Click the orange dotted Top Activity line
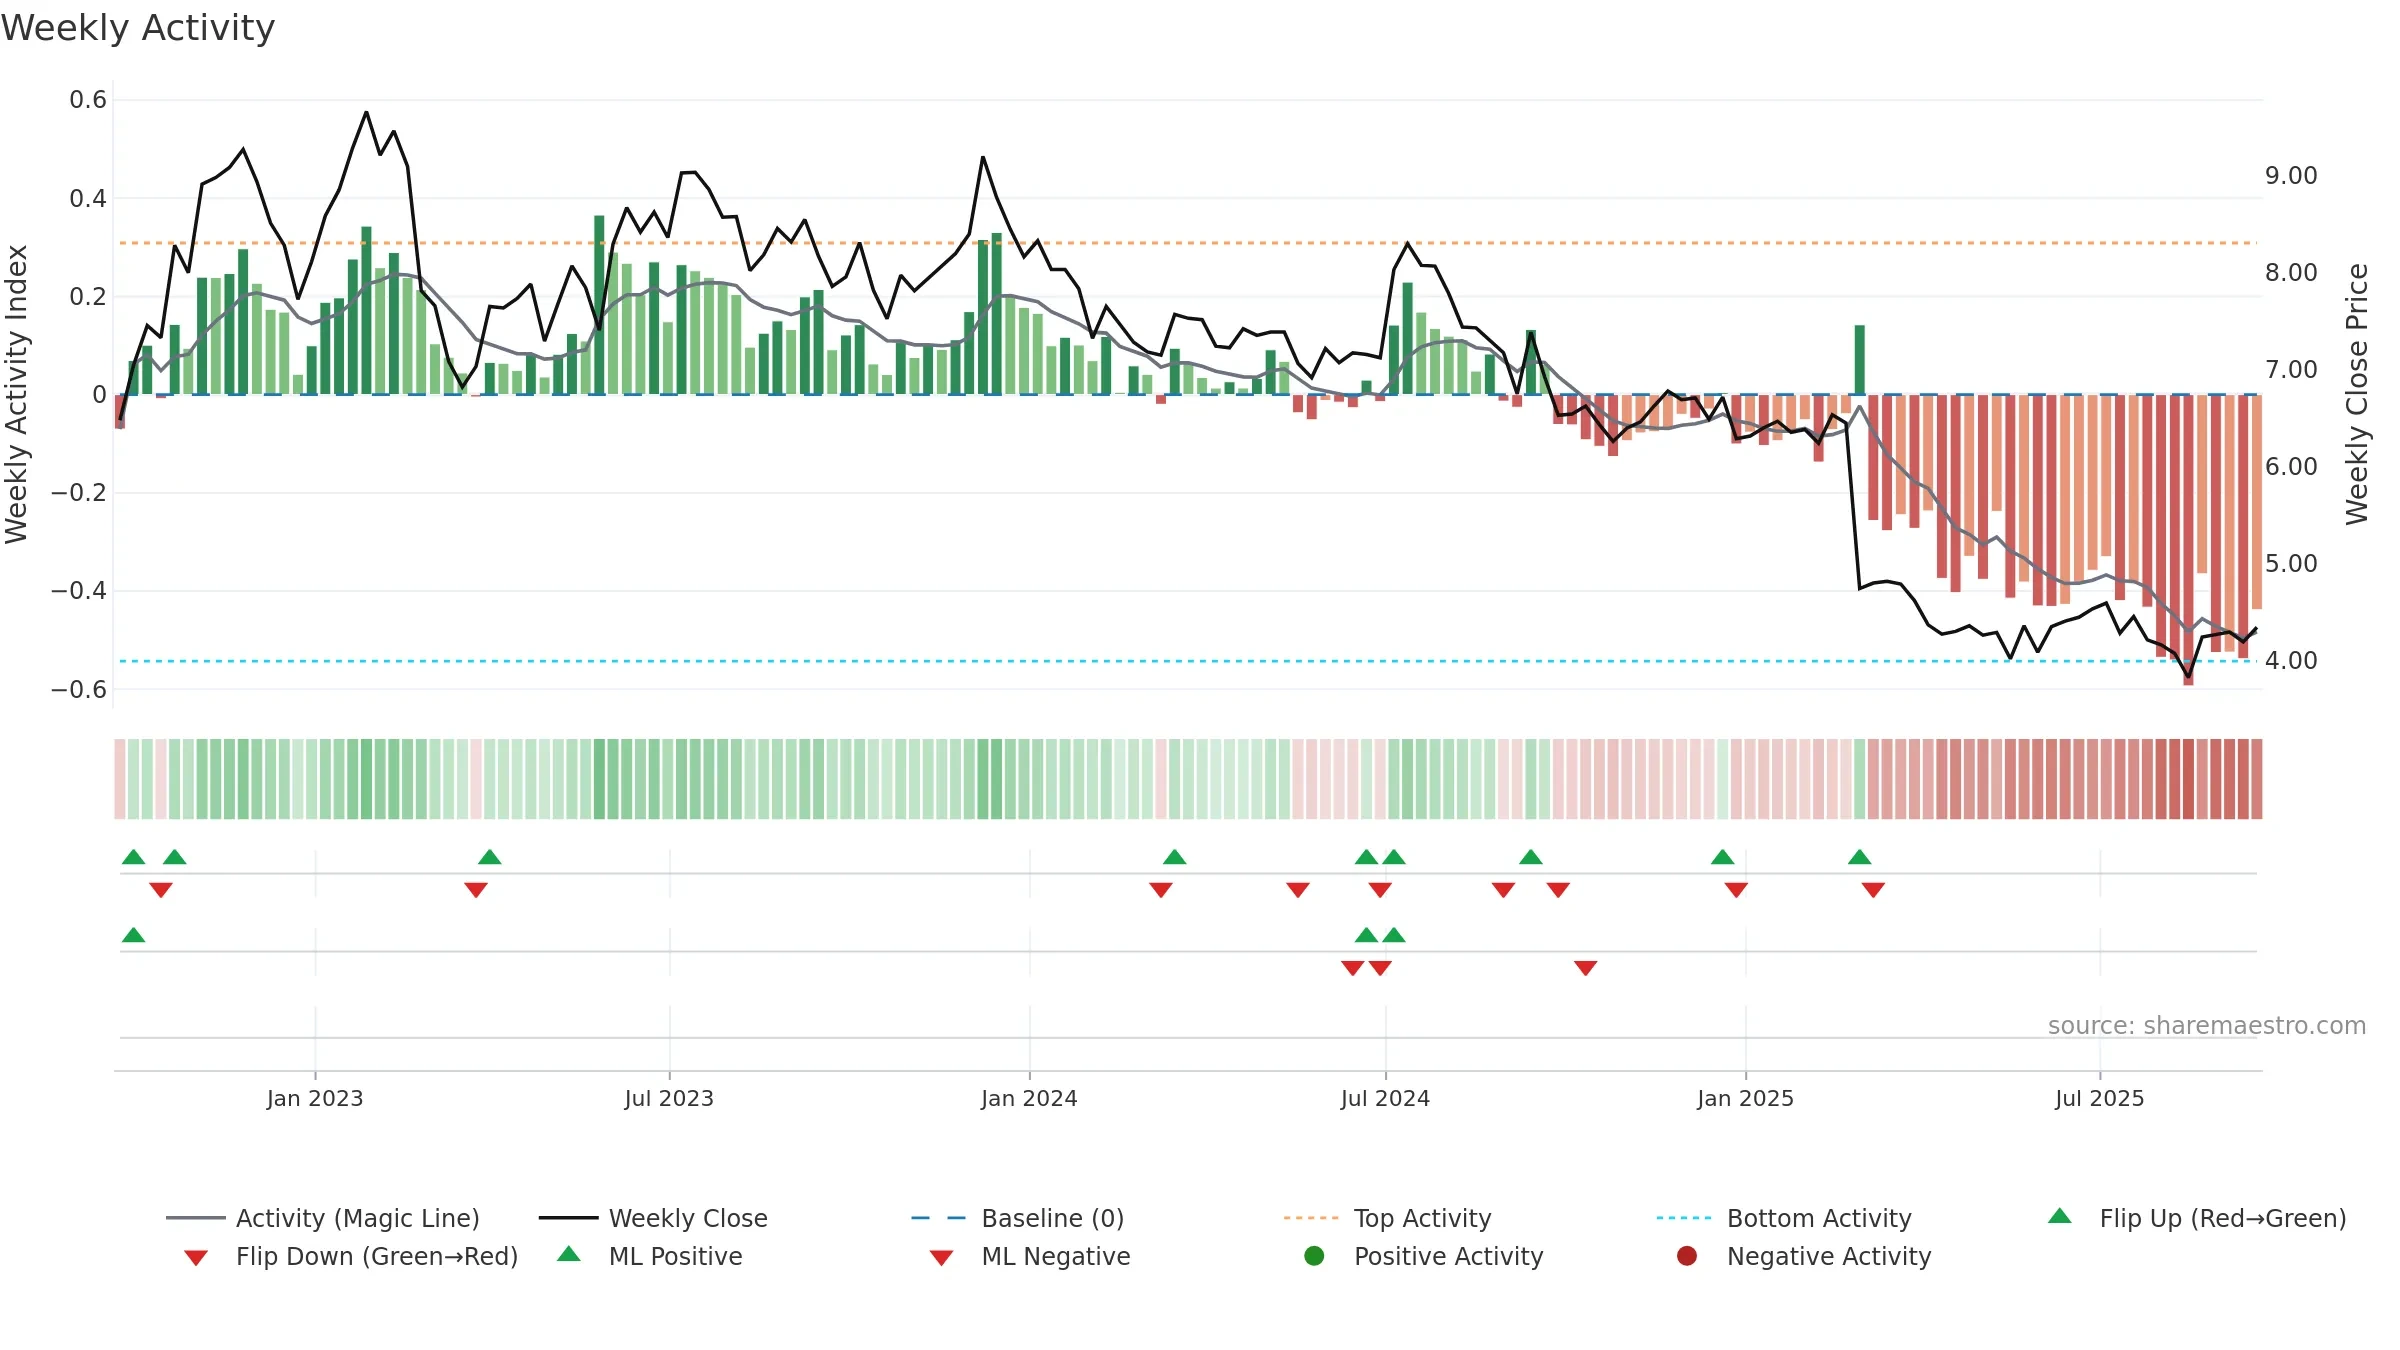2400x1350 pixels. [1188, 243]
